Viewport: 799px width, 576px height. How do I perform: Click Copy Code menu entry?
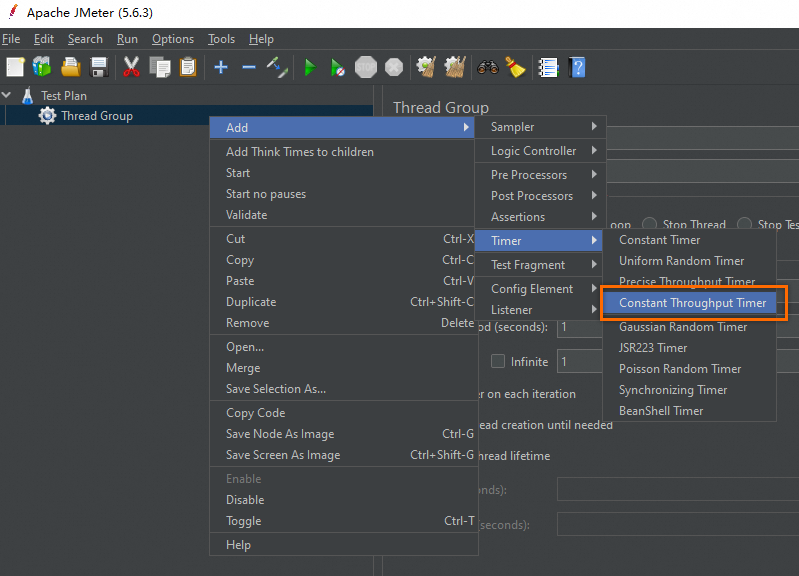click(343, 413)
